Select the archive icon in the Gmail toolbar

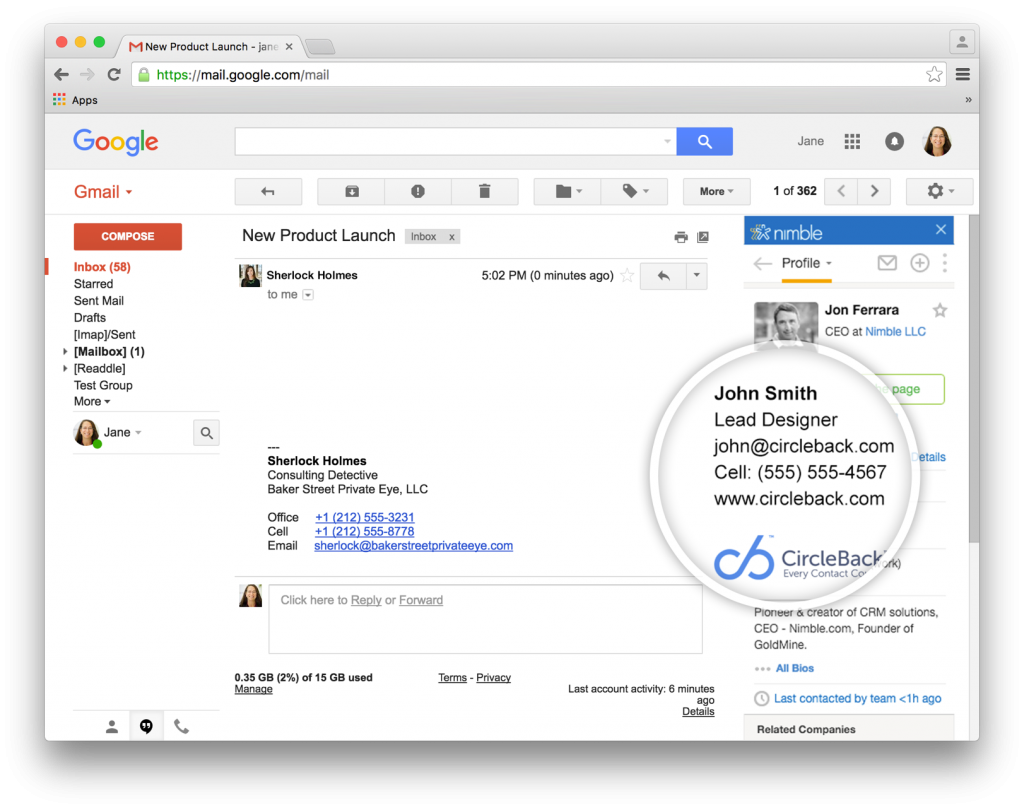coord(350,191)
